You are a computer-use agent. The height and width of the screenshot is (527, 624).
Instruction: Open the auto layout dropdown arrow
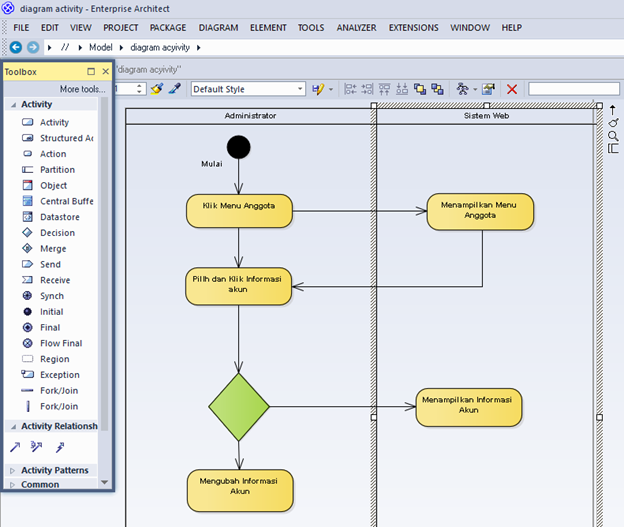475,89
